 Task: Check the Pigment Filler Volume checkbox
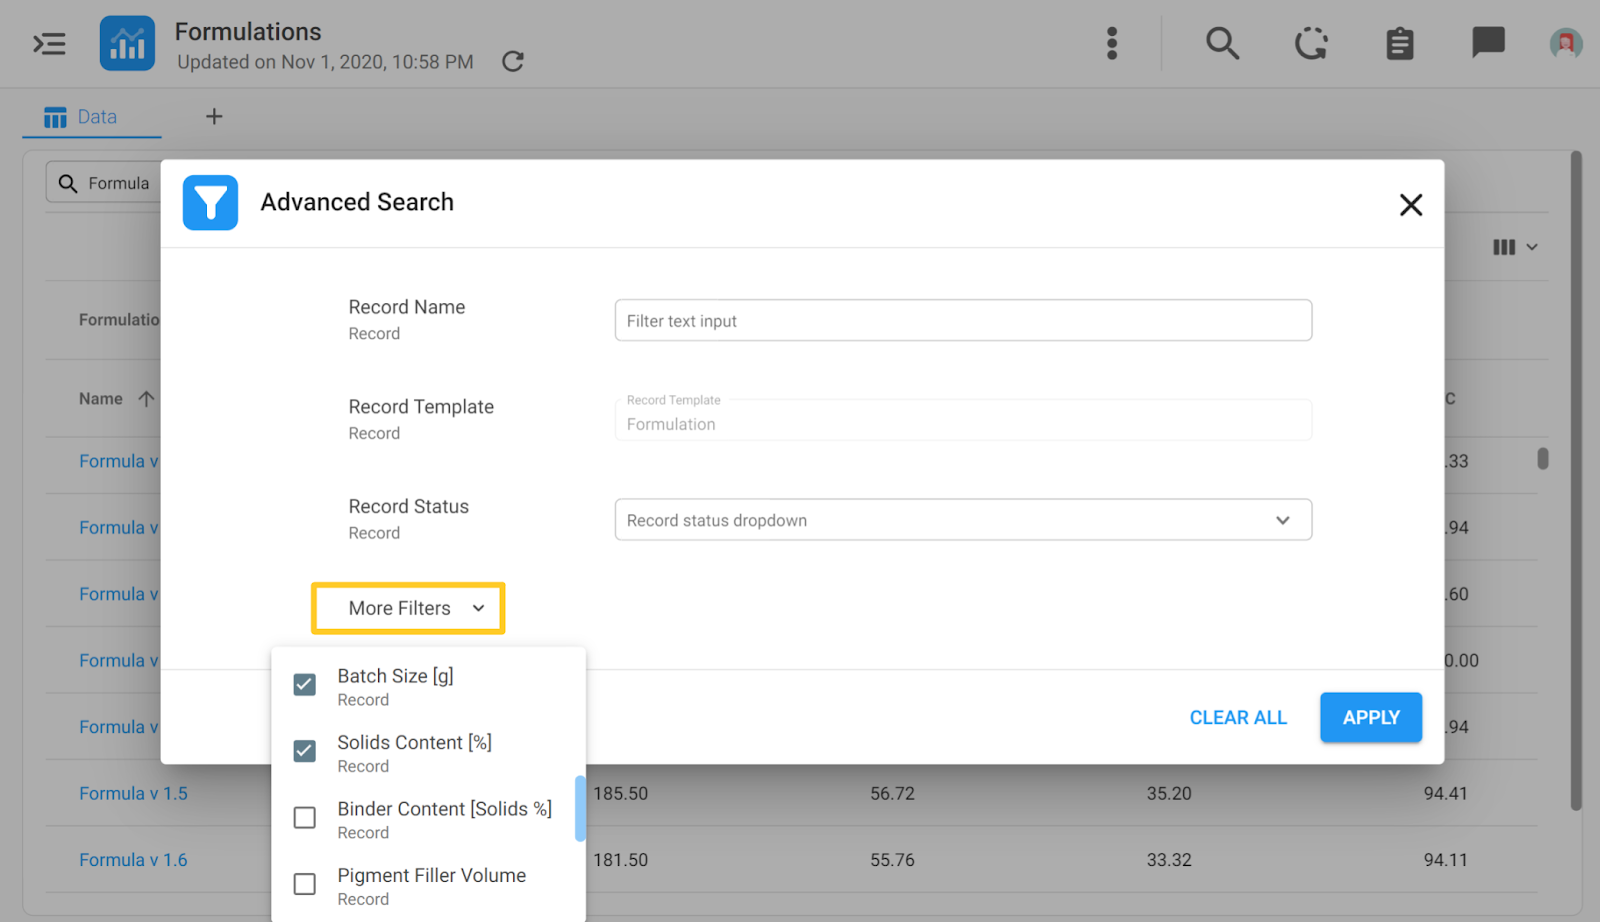click(305, 884)
